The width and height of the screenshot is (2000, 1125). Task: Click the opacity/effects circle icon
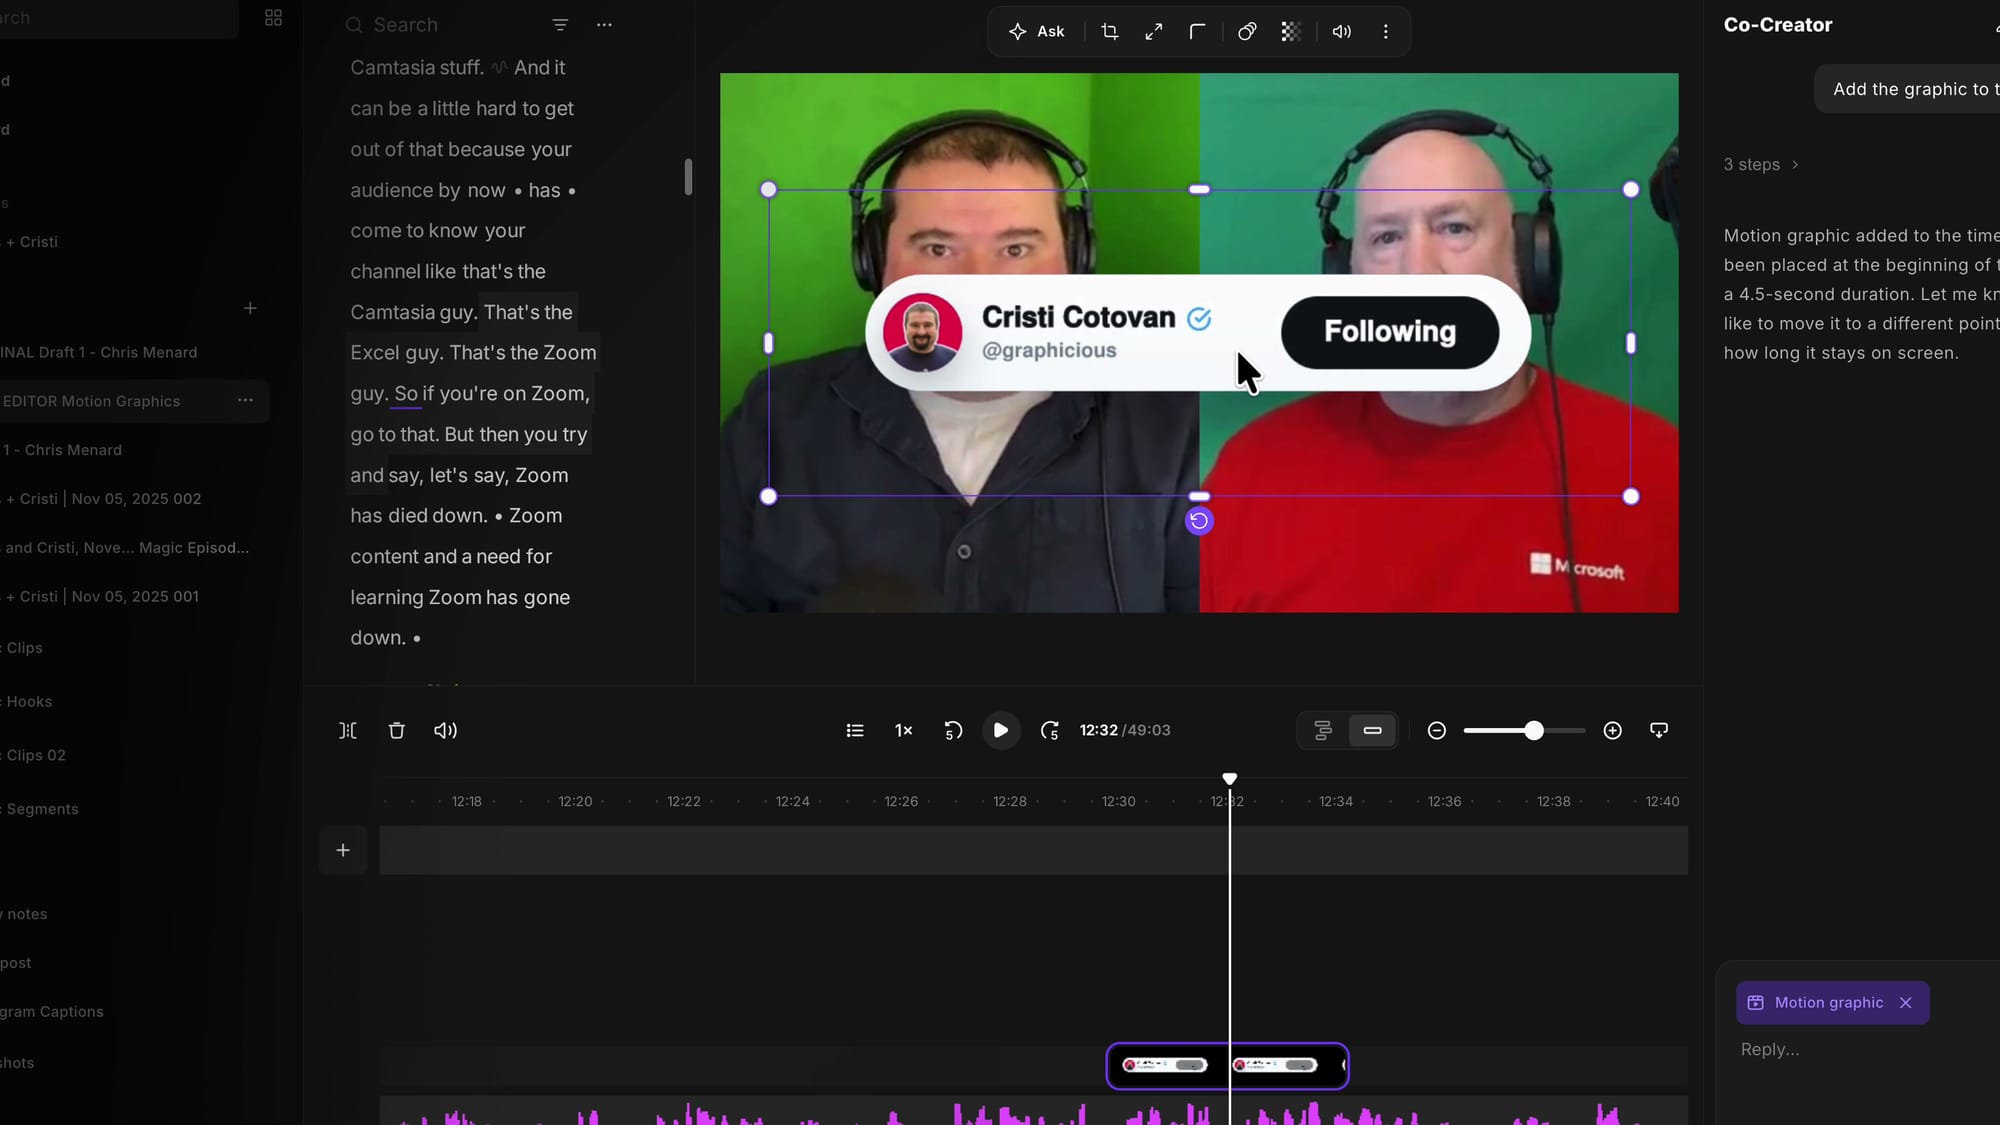1247,31
